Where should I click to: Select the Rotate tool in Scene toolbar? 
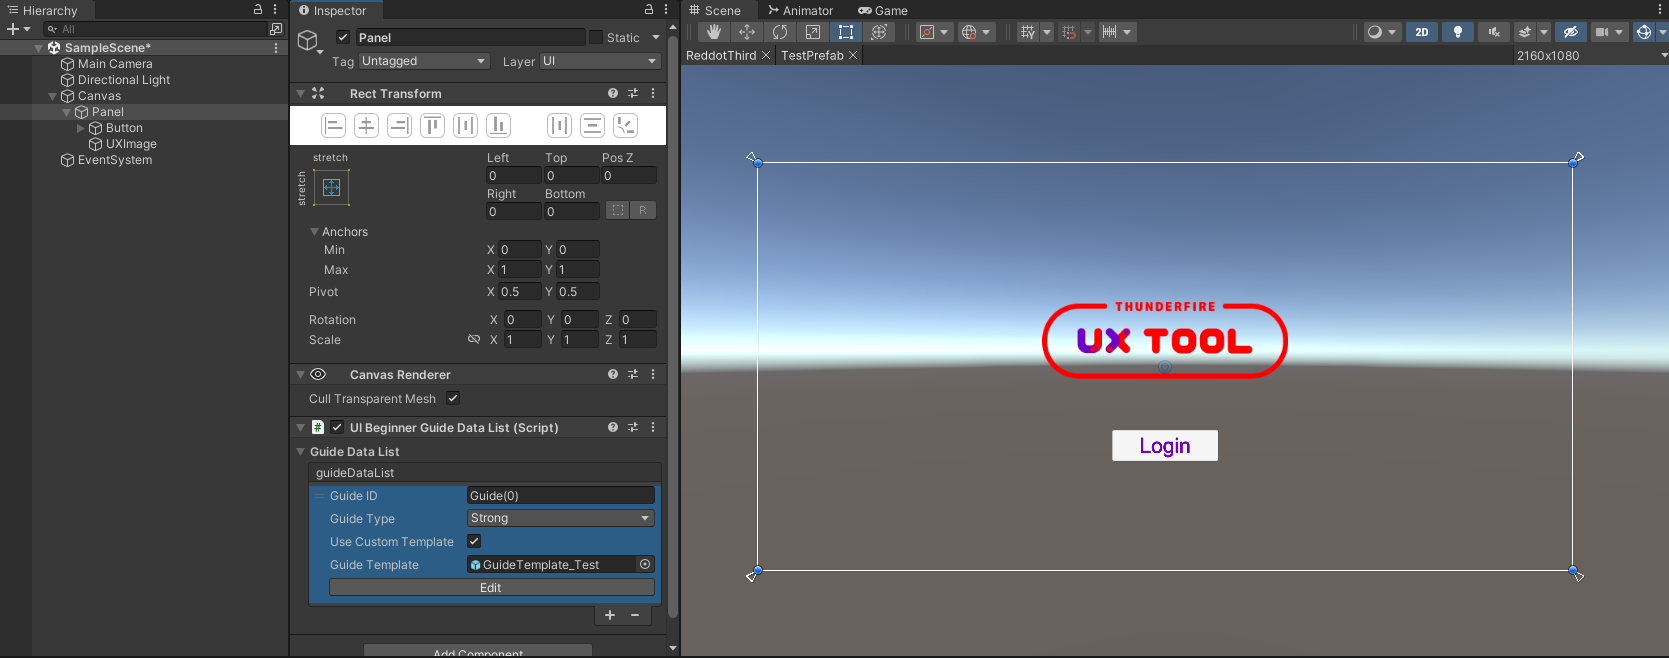point(780,32)
